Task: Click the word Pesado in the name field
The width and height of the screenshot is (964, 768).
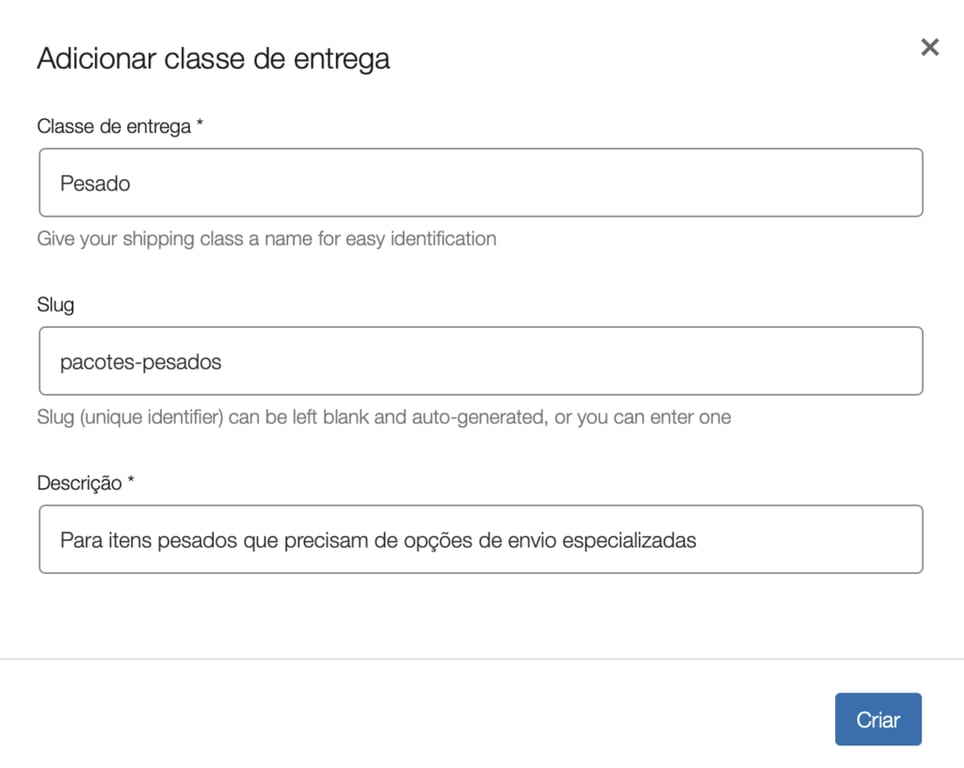Action: (x=93, y=183)
